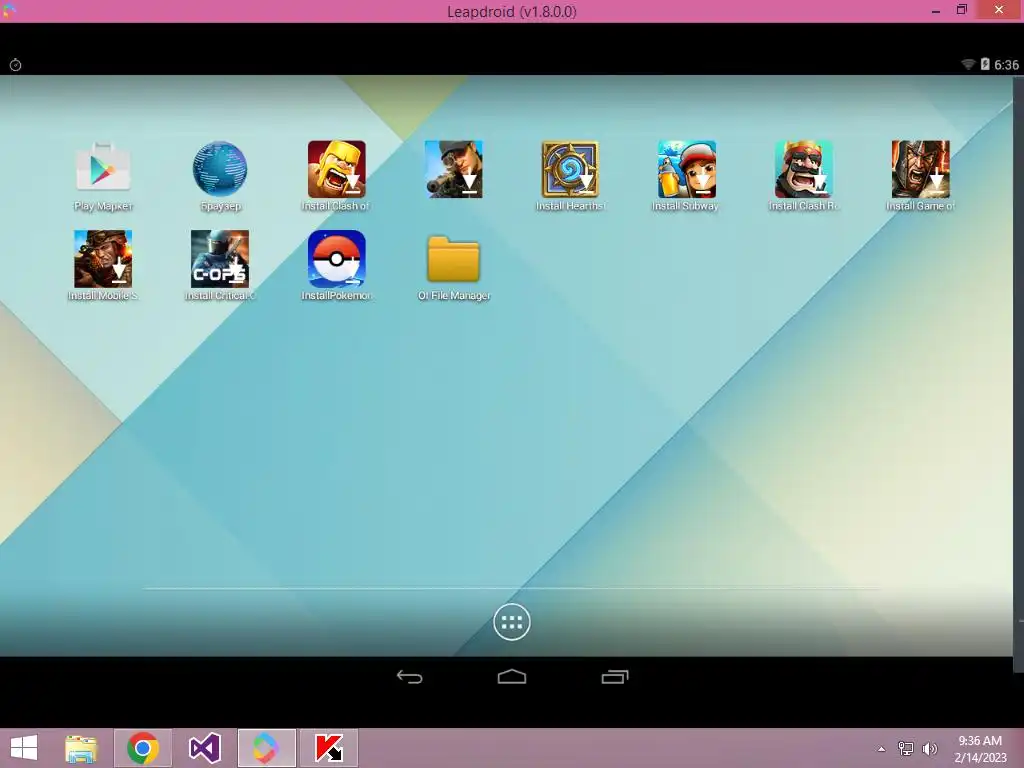This screenshot has height=768, width=1024.
Task: Click the timer icon in status bar
Action: click(x=16, y=65)
